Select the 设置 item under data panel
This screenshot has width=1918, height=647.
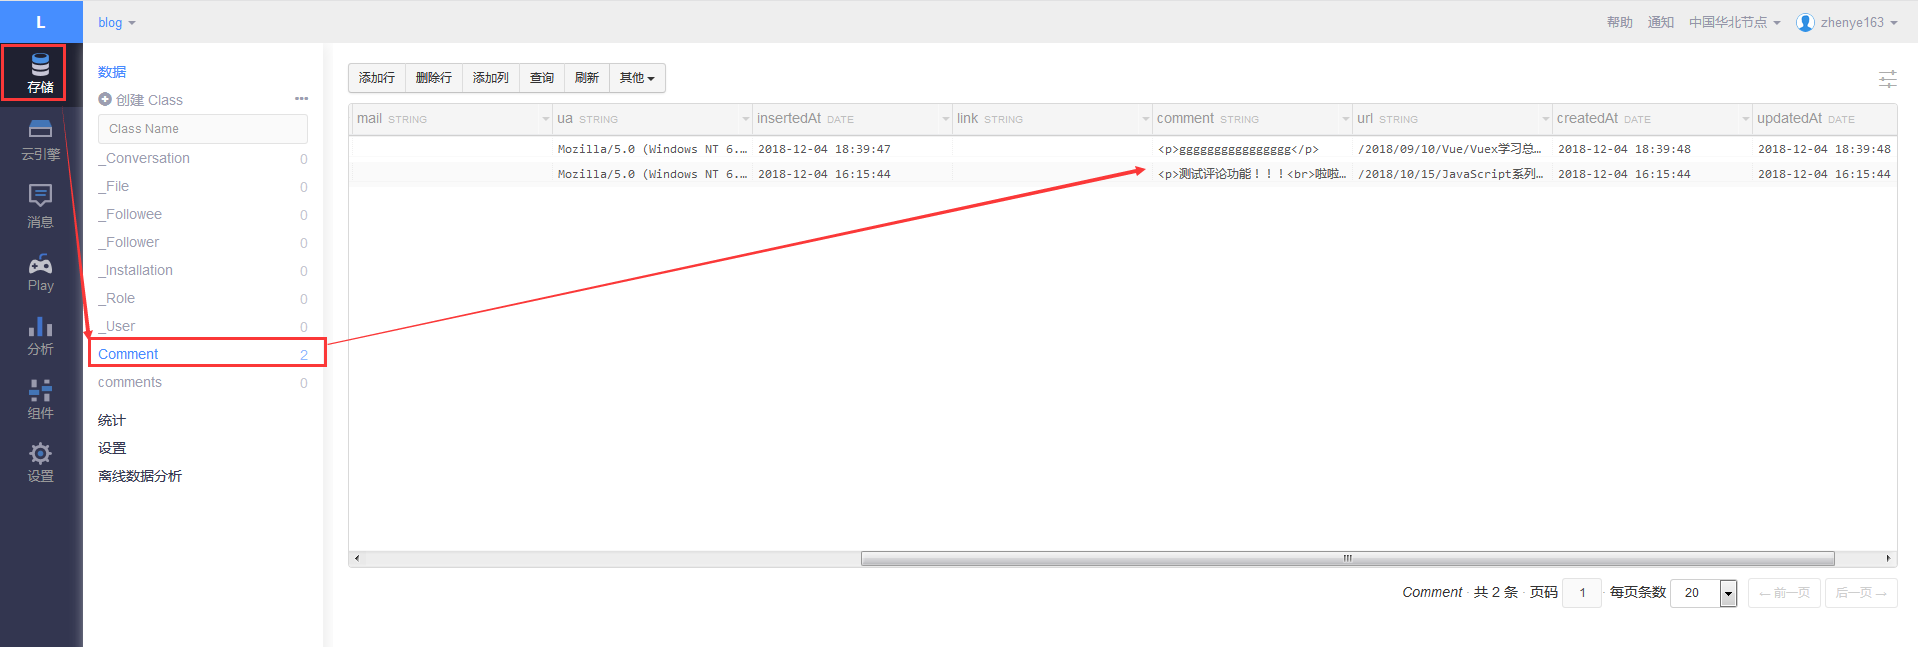pyautogui.click(x=112, y=448)
